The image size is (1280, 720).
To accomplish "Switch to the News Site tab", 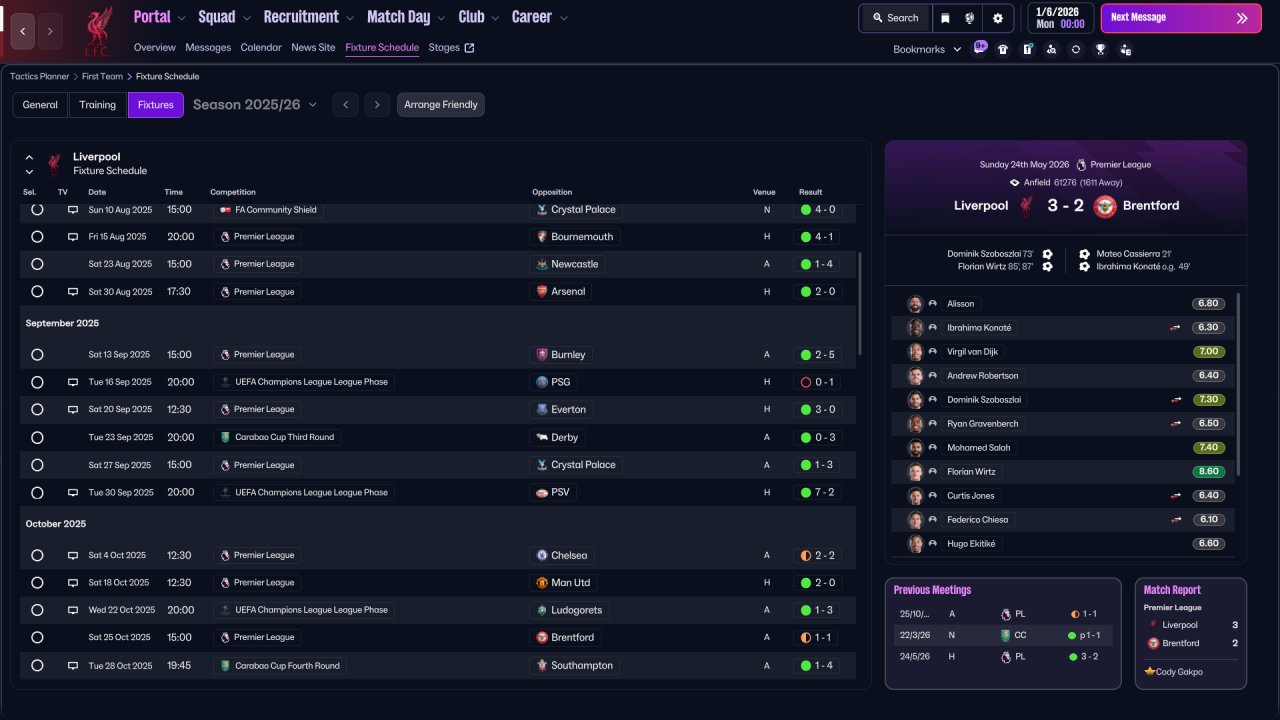I will tap(313, 47).
